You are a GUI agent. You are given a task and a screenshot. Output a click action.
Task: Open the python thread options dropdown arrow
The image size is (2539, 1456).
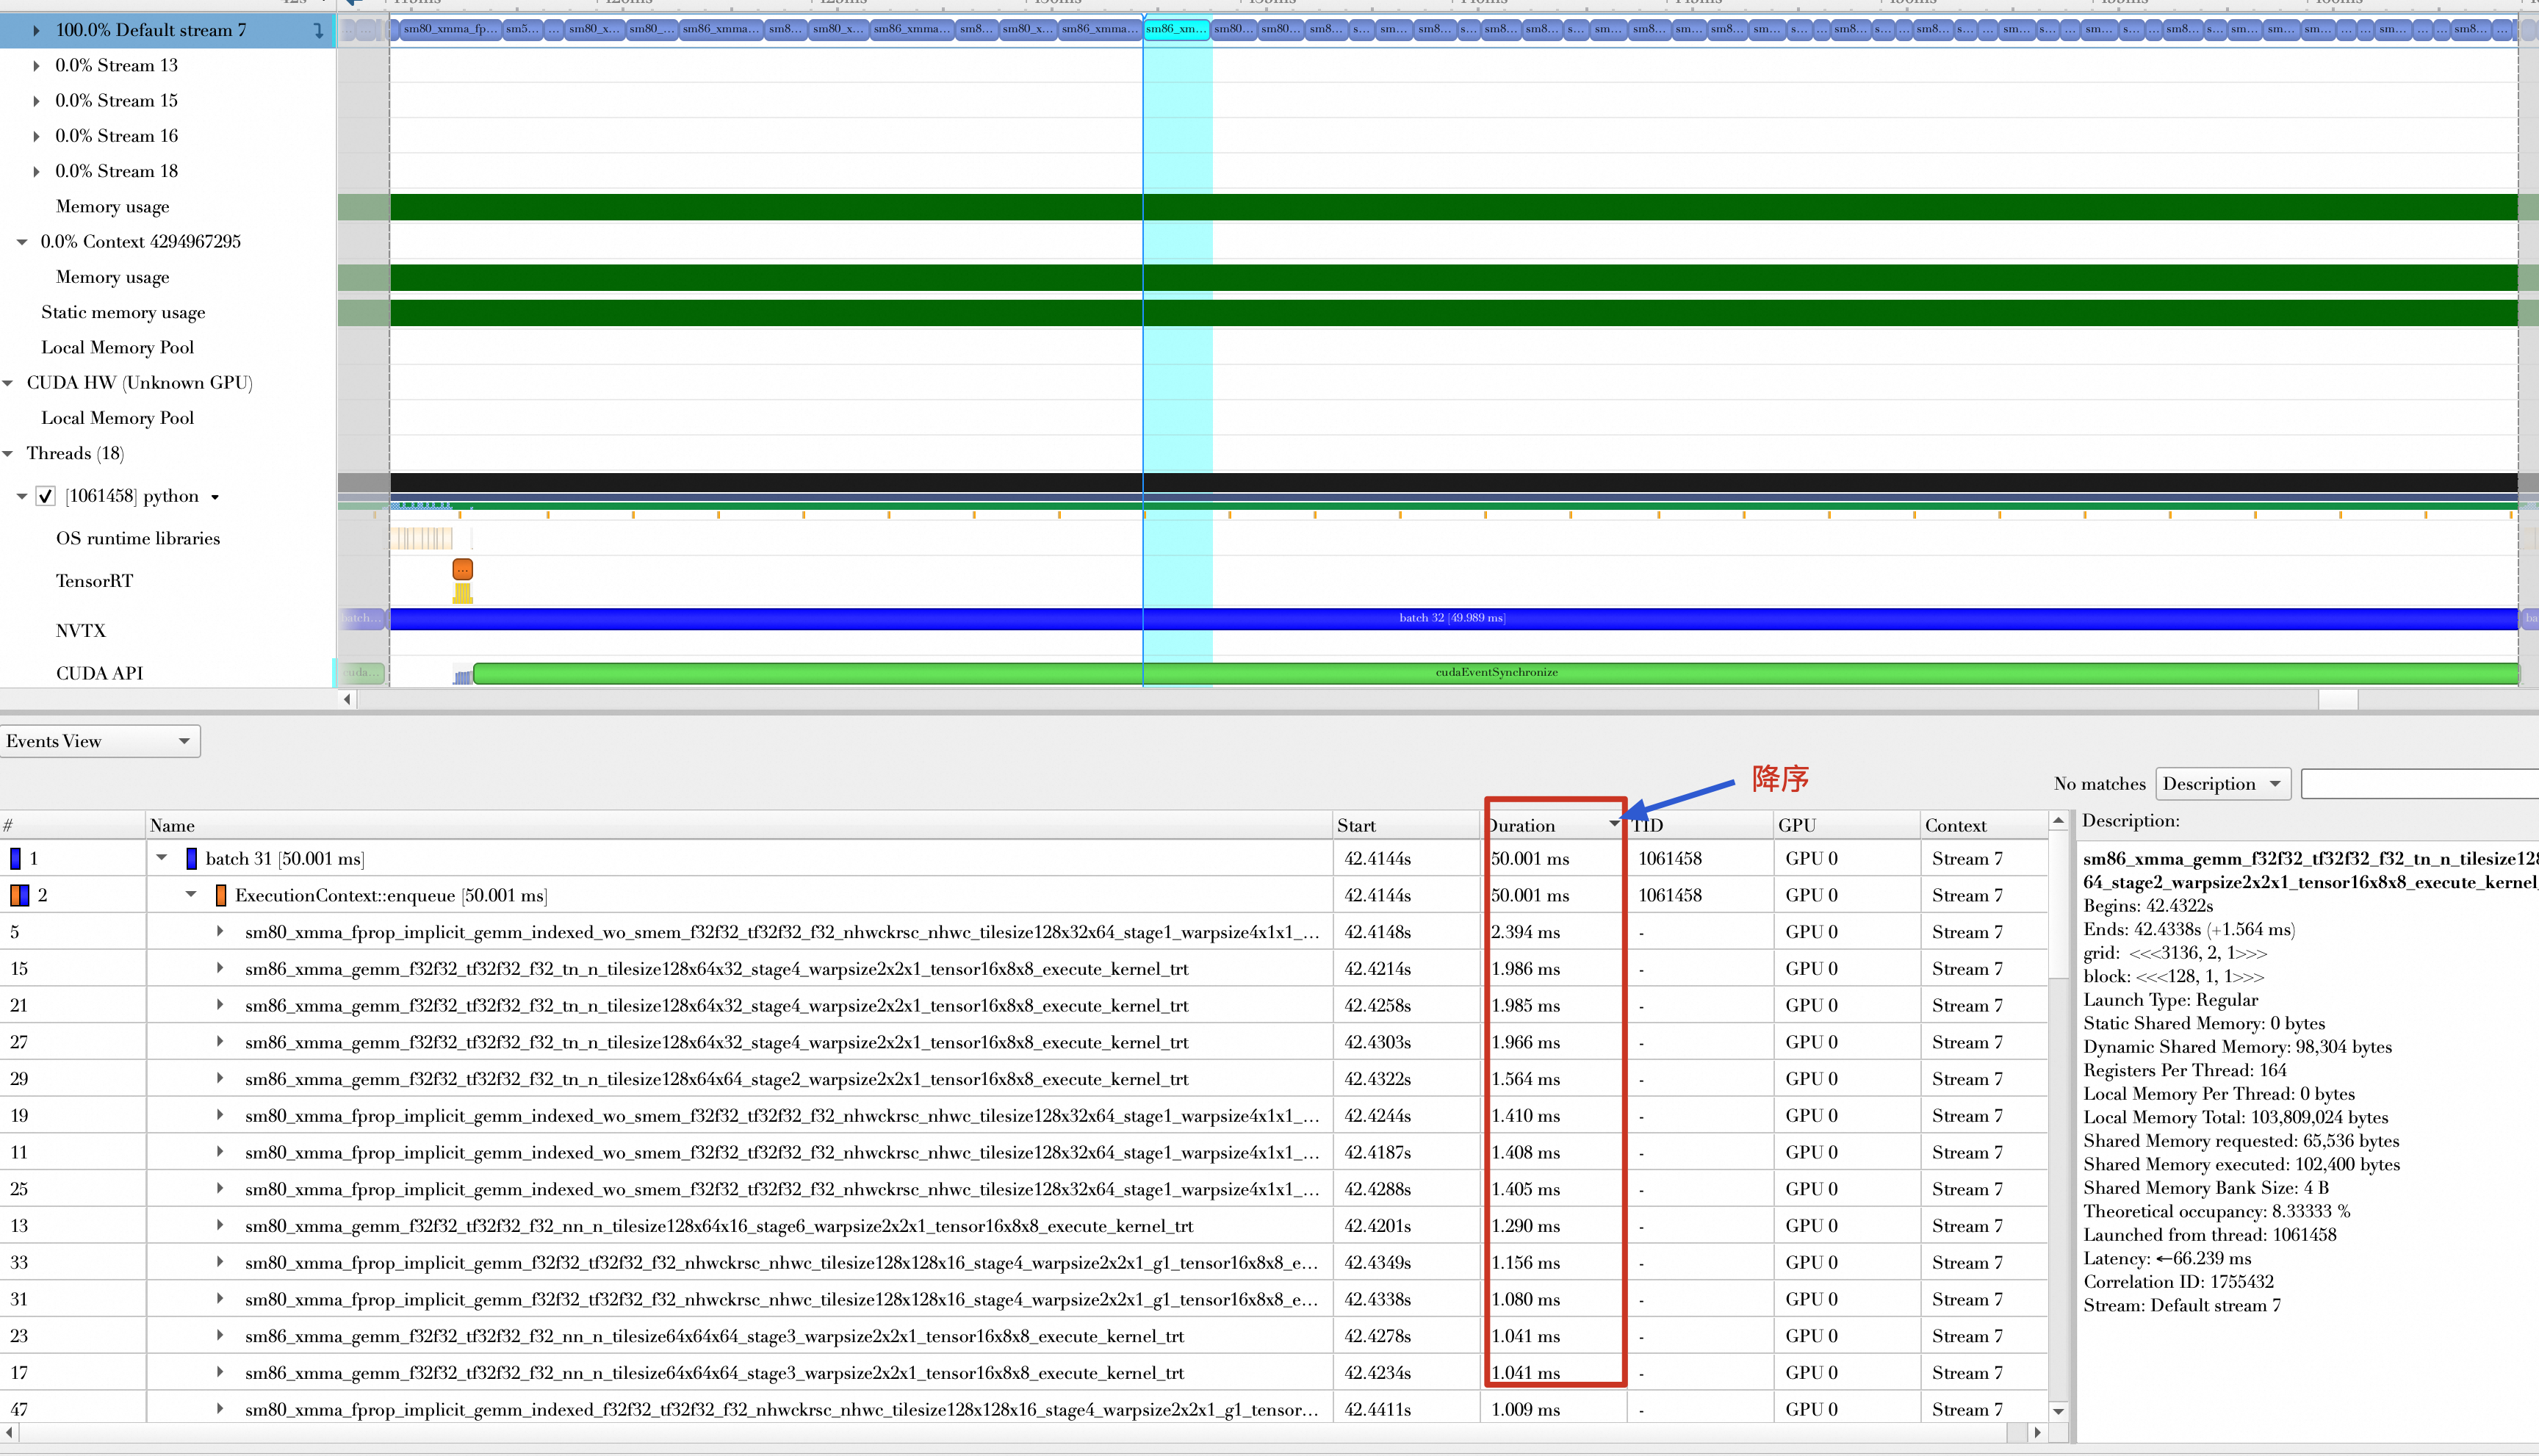[215, 497]
